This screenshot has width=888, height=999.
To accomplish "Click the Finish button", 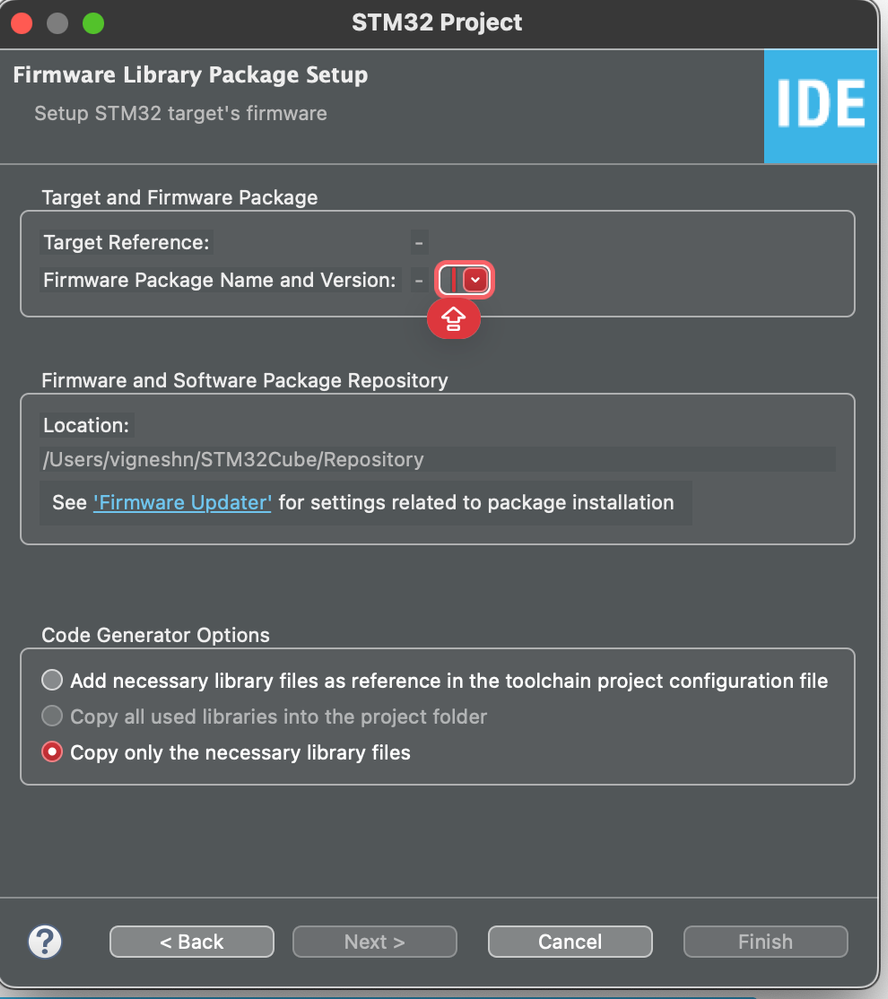I will (765, 941).
